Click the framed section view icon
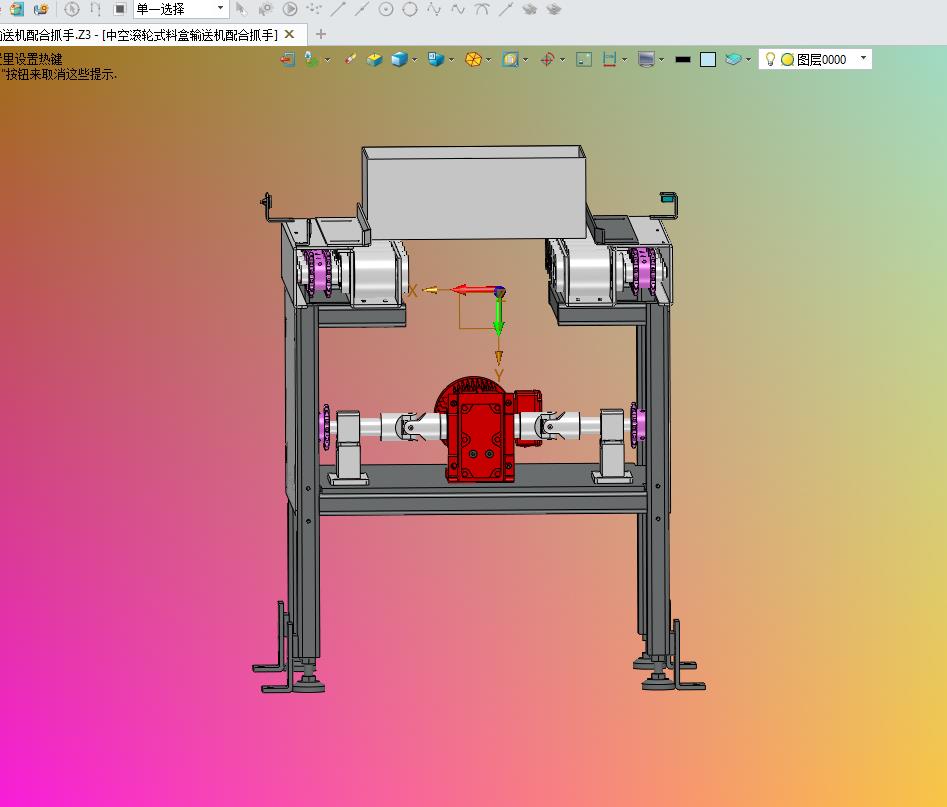The width and height of the screenshot is (947, 807). click(x=510, y=59)
